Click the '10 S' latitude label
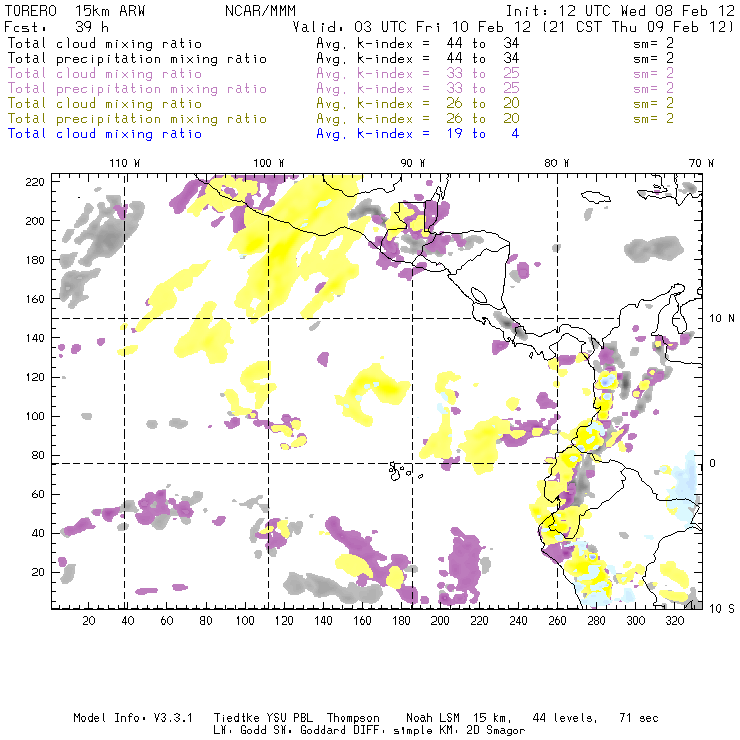Image resolution: width=740 pixels, height=740 pixels. [x=722, y=609]
